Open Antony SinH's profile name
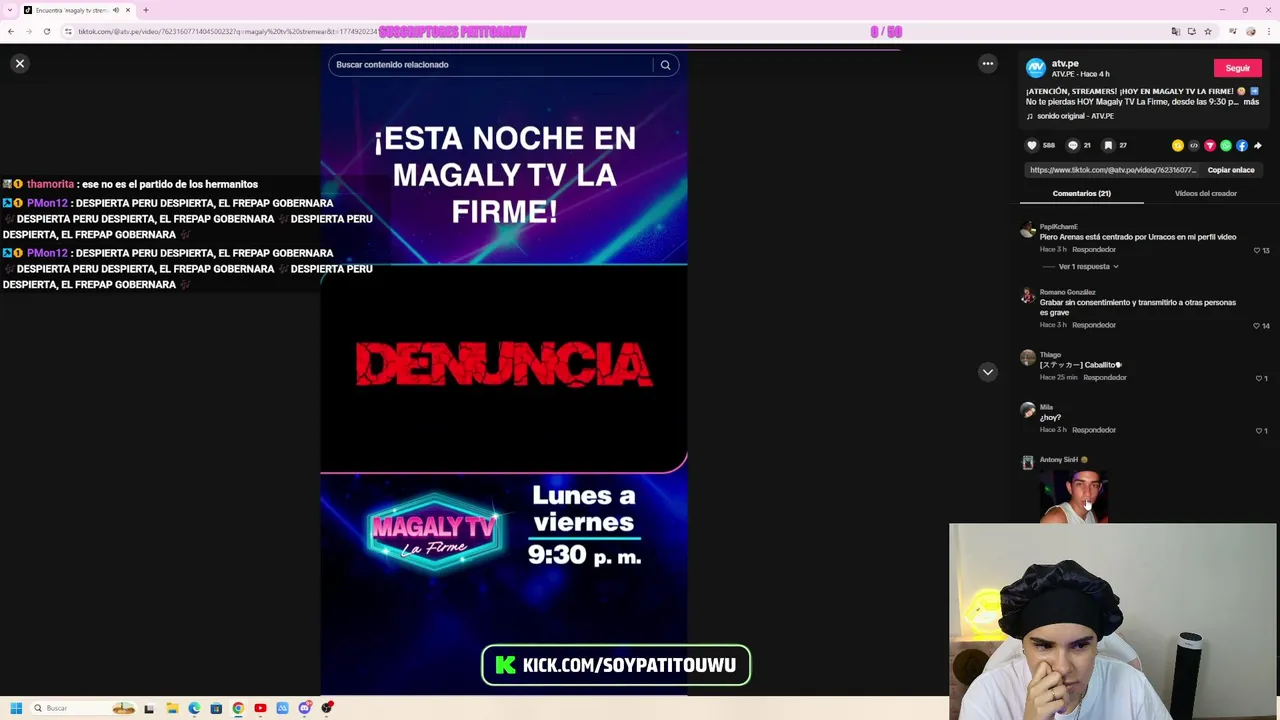This screenshot has height=720, width=1280. pyautogui.click(x=1058, y=460)
